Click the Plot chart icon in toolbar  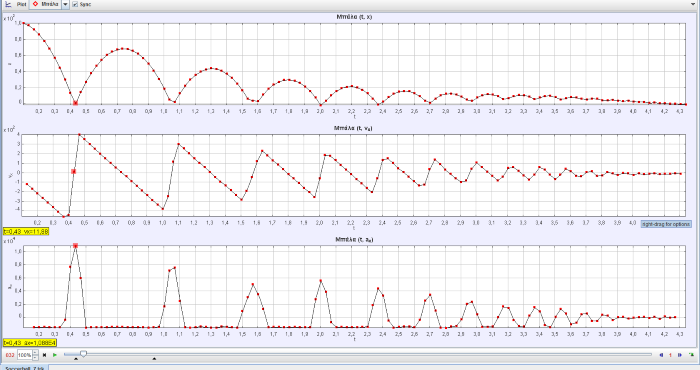pyautogui.click(x=8, y=4)
